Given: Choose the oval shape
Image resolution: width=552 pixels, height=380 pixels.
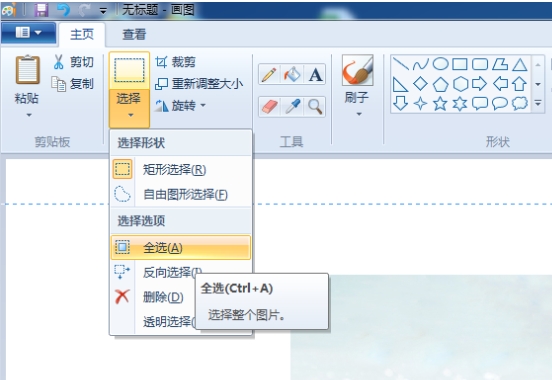Looking at the screenshot, I should (x=440, y=64).
